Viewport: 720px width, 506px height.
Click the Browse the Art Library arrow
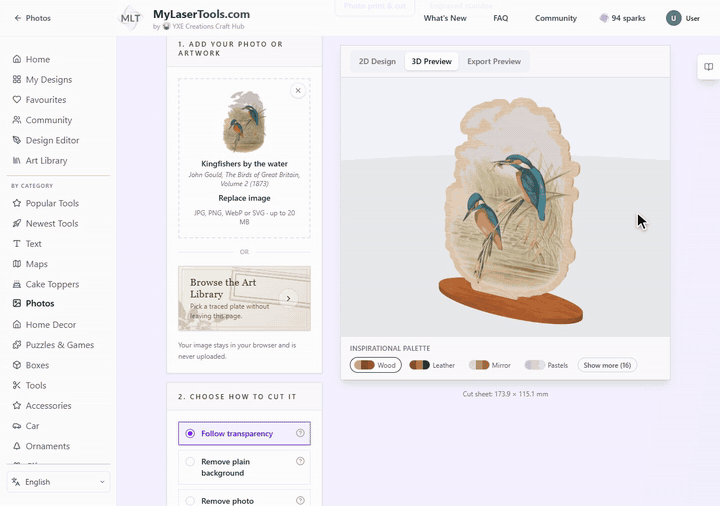point(288,298)
